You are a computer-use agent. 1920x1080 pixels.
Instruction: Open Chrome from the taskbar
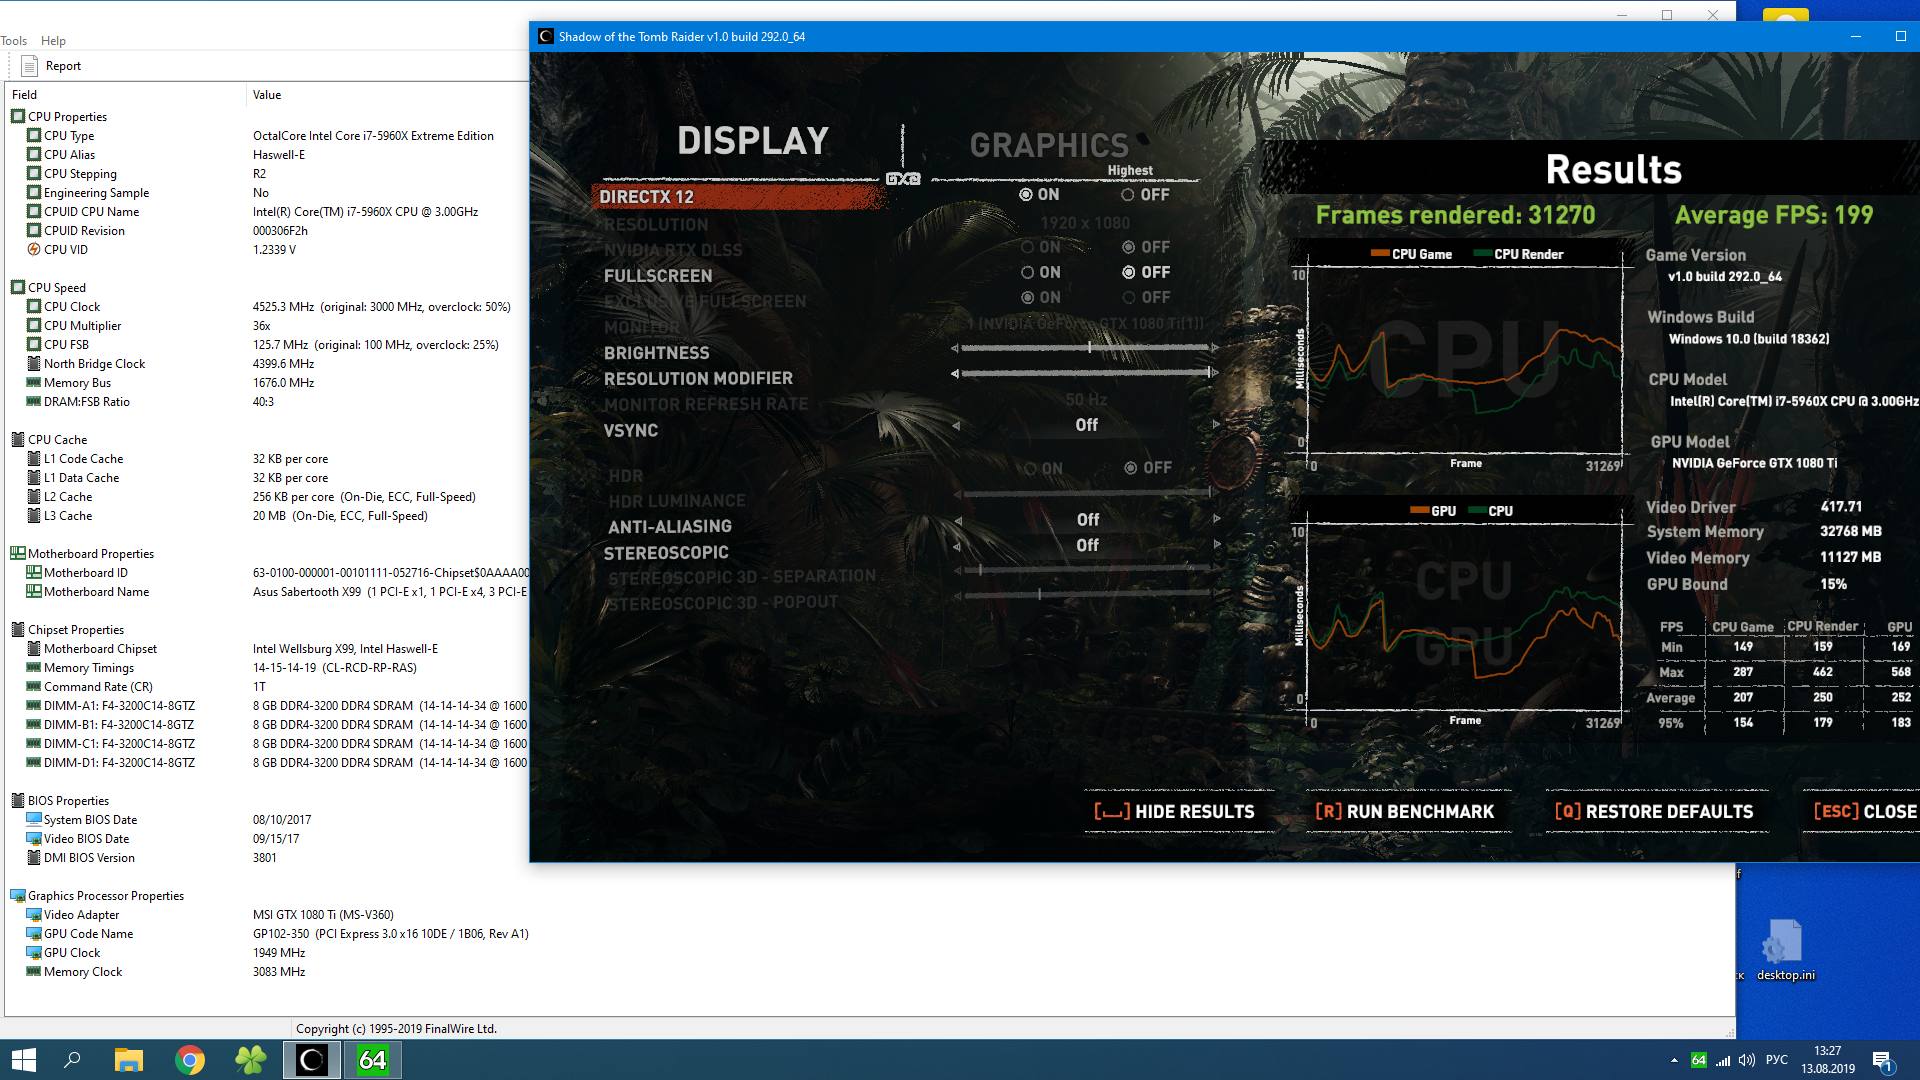click(189, 1060)
